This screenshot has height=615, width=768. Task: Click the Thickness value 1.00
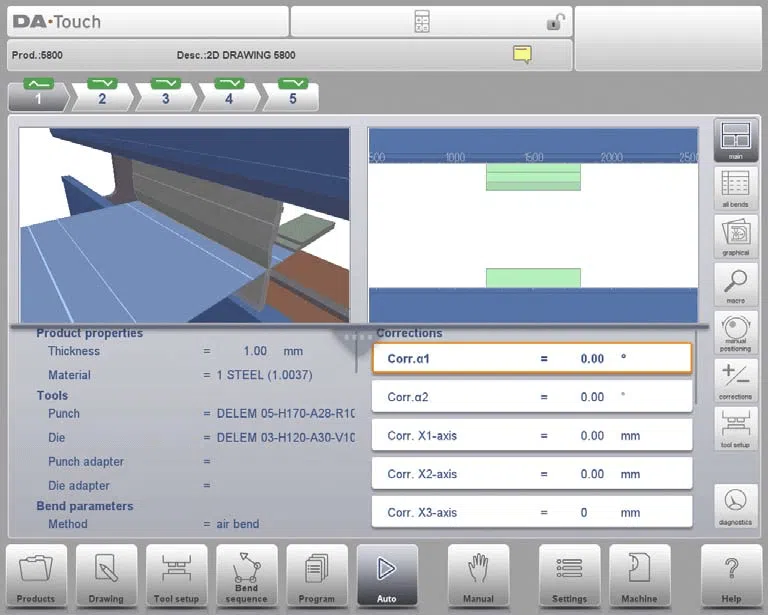[x=255, y=351]
